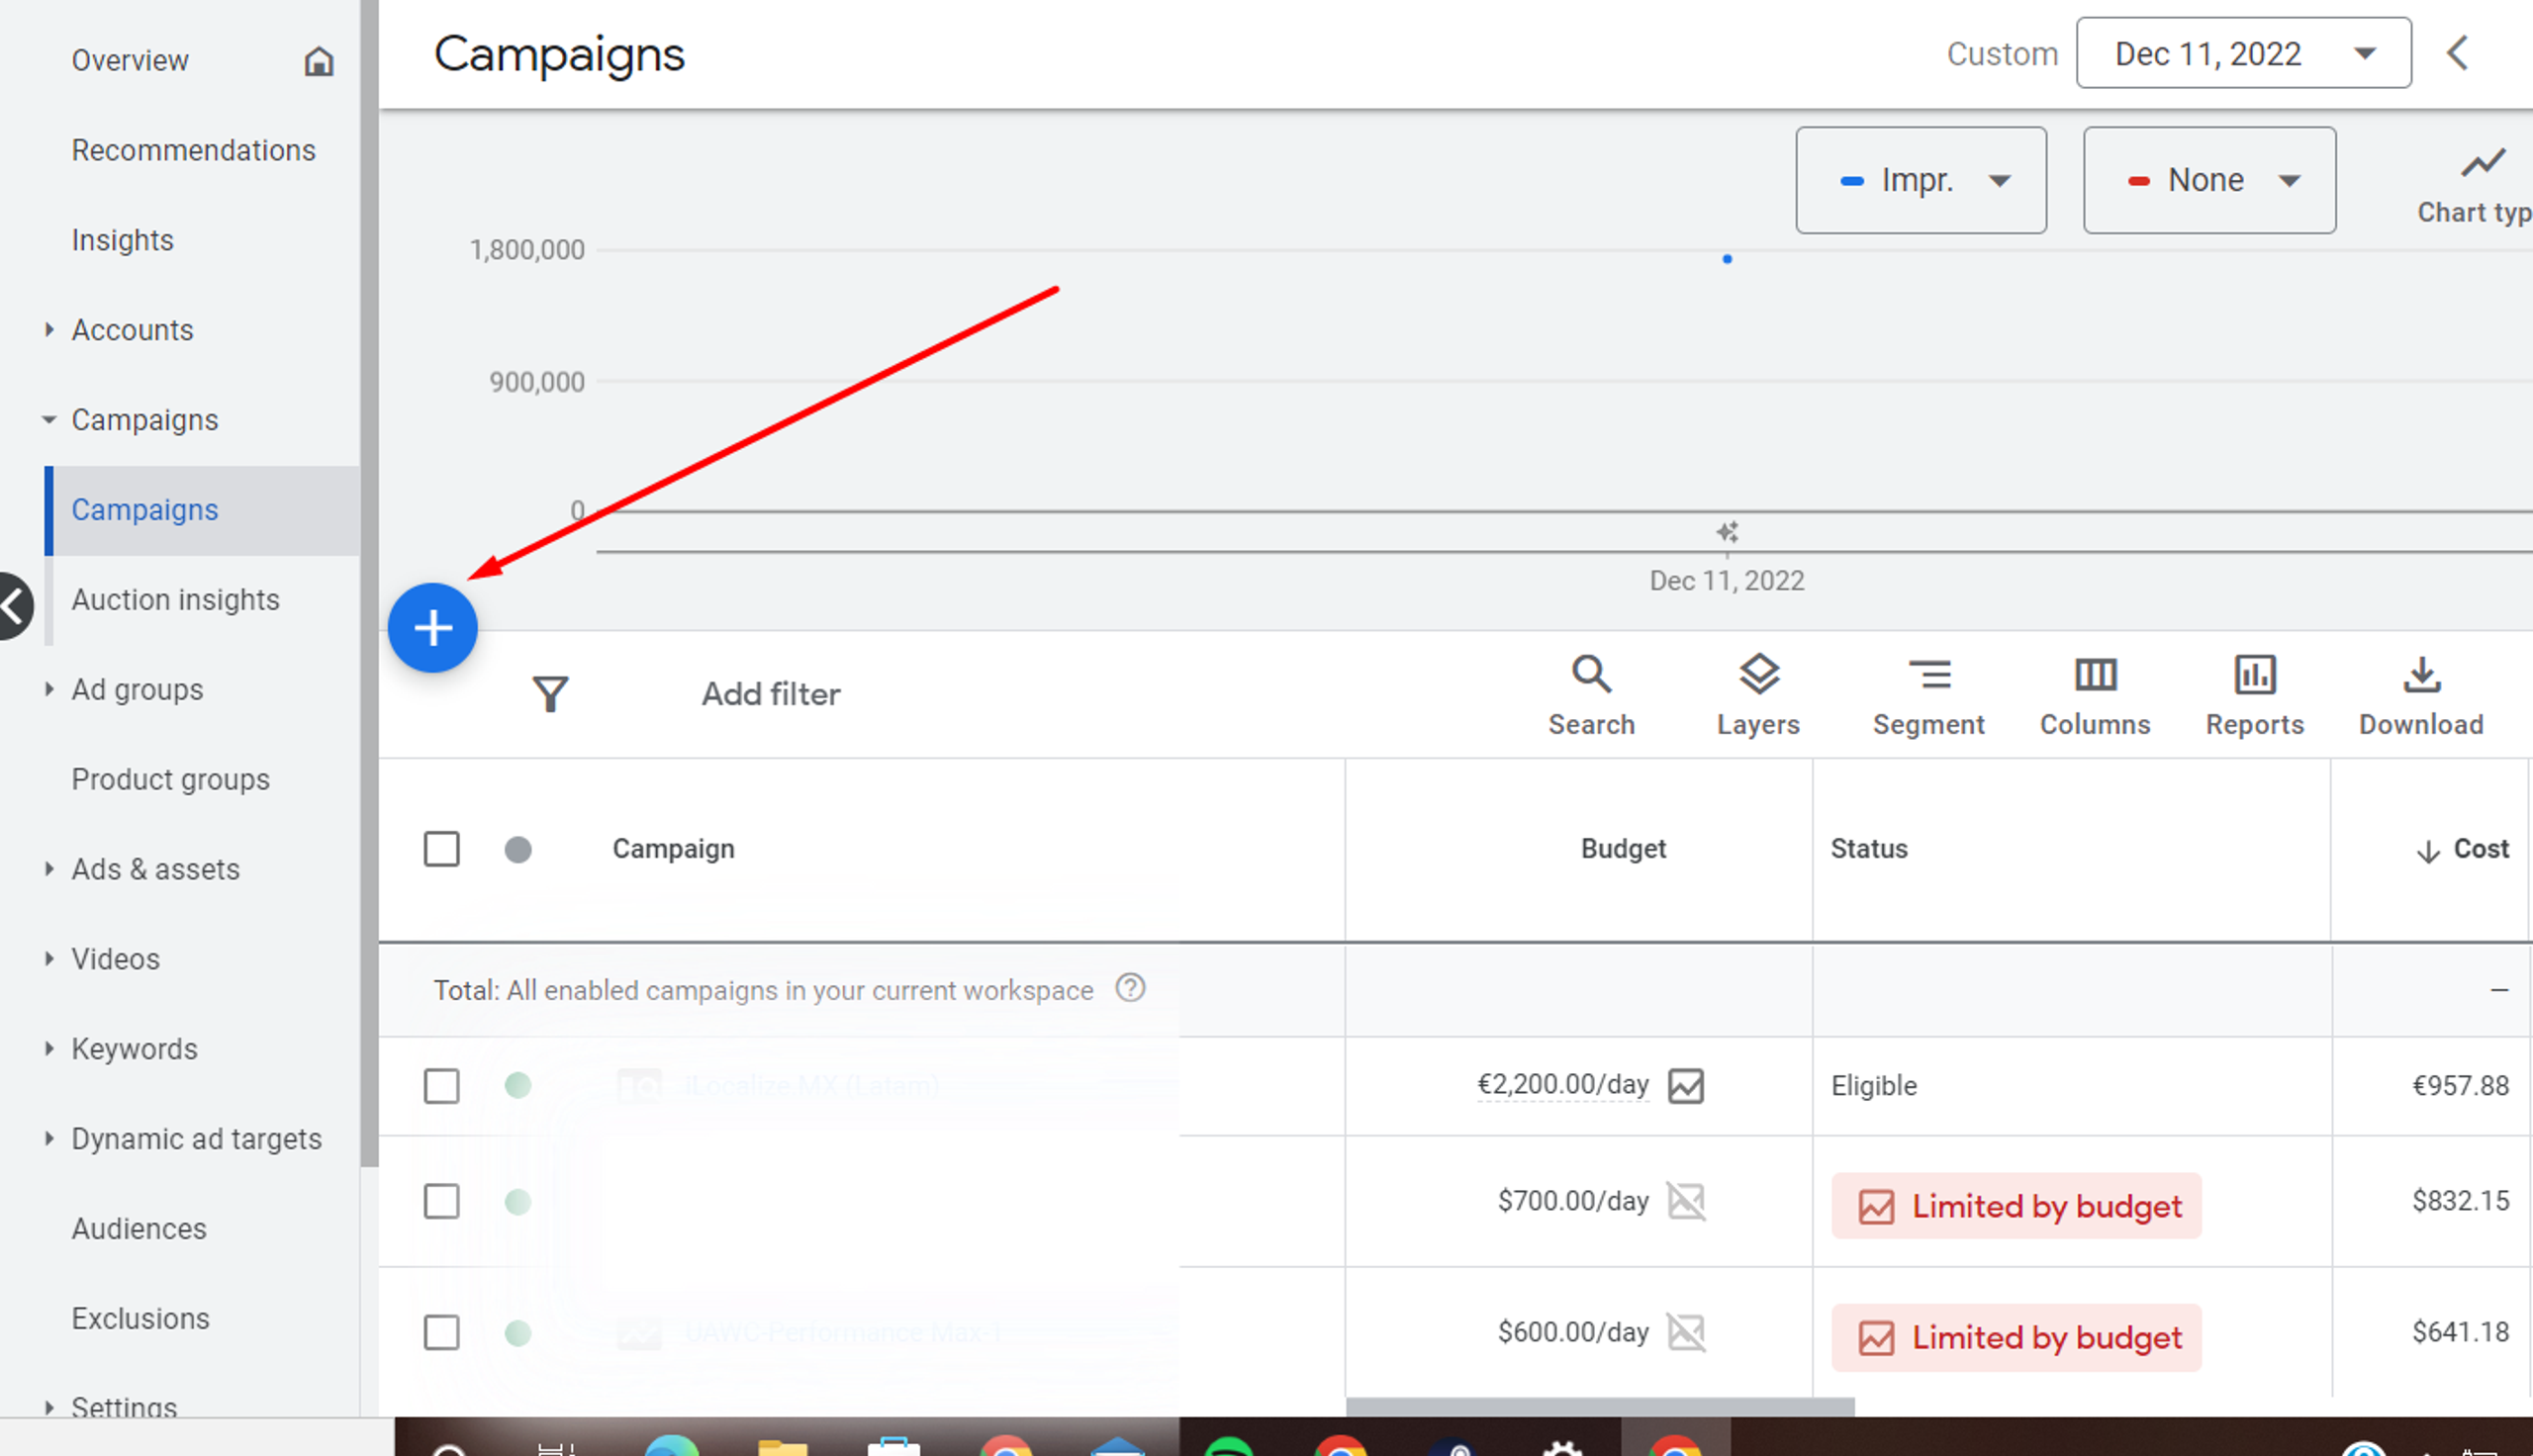Screen dimensions: 2533x1456
Task: Open the Layers option
Action: point(1758,694)
